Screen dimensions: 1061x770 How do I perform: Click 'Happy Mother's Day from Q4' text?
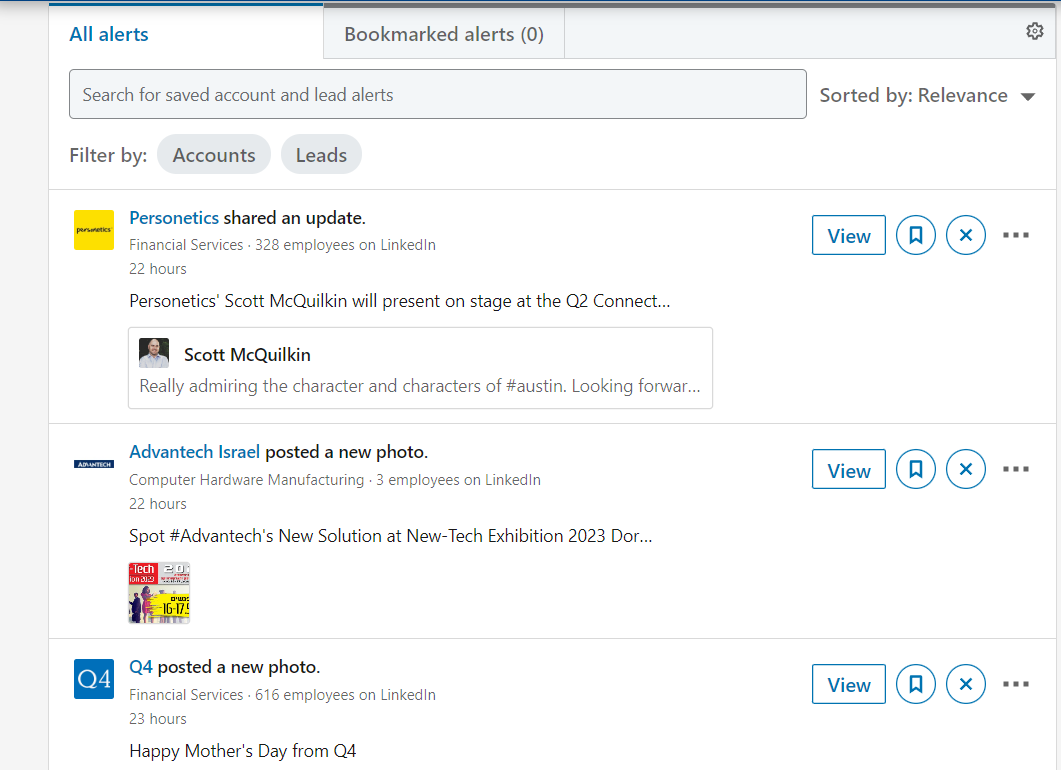(x=242, y=751)
